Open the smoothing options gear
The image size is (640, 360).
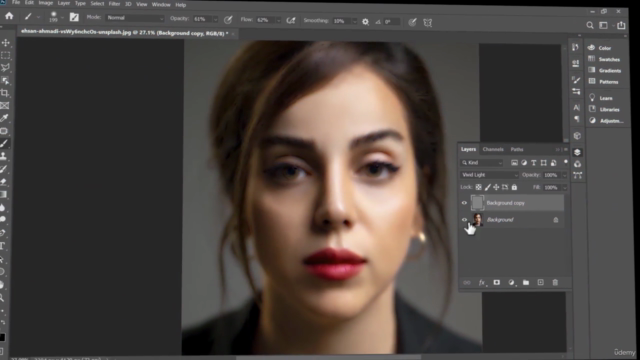366,22
